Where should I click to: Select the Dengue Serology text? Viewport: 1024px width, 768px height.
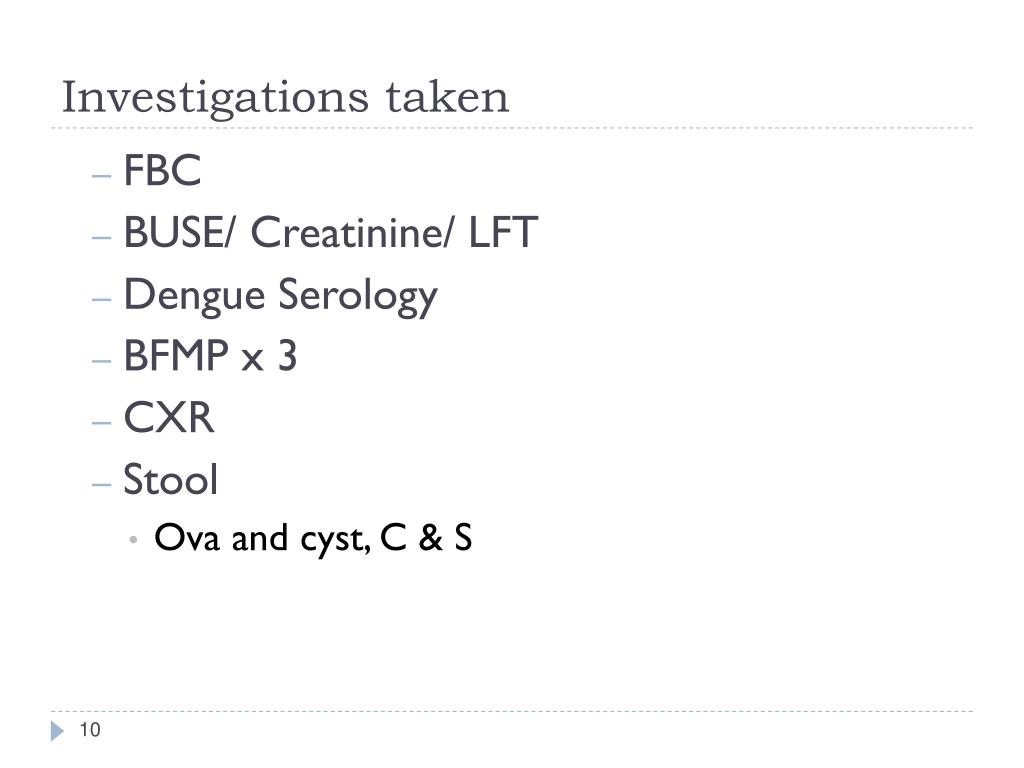(280, 297)
